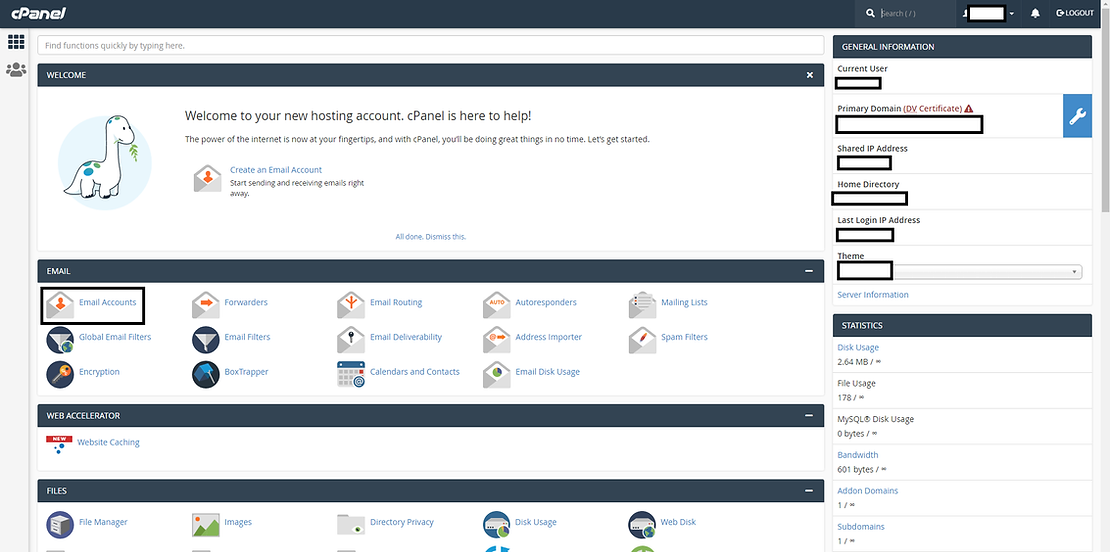Collapse the Email section
This screenshot has height=552, width=1110.
click(809, 271)
